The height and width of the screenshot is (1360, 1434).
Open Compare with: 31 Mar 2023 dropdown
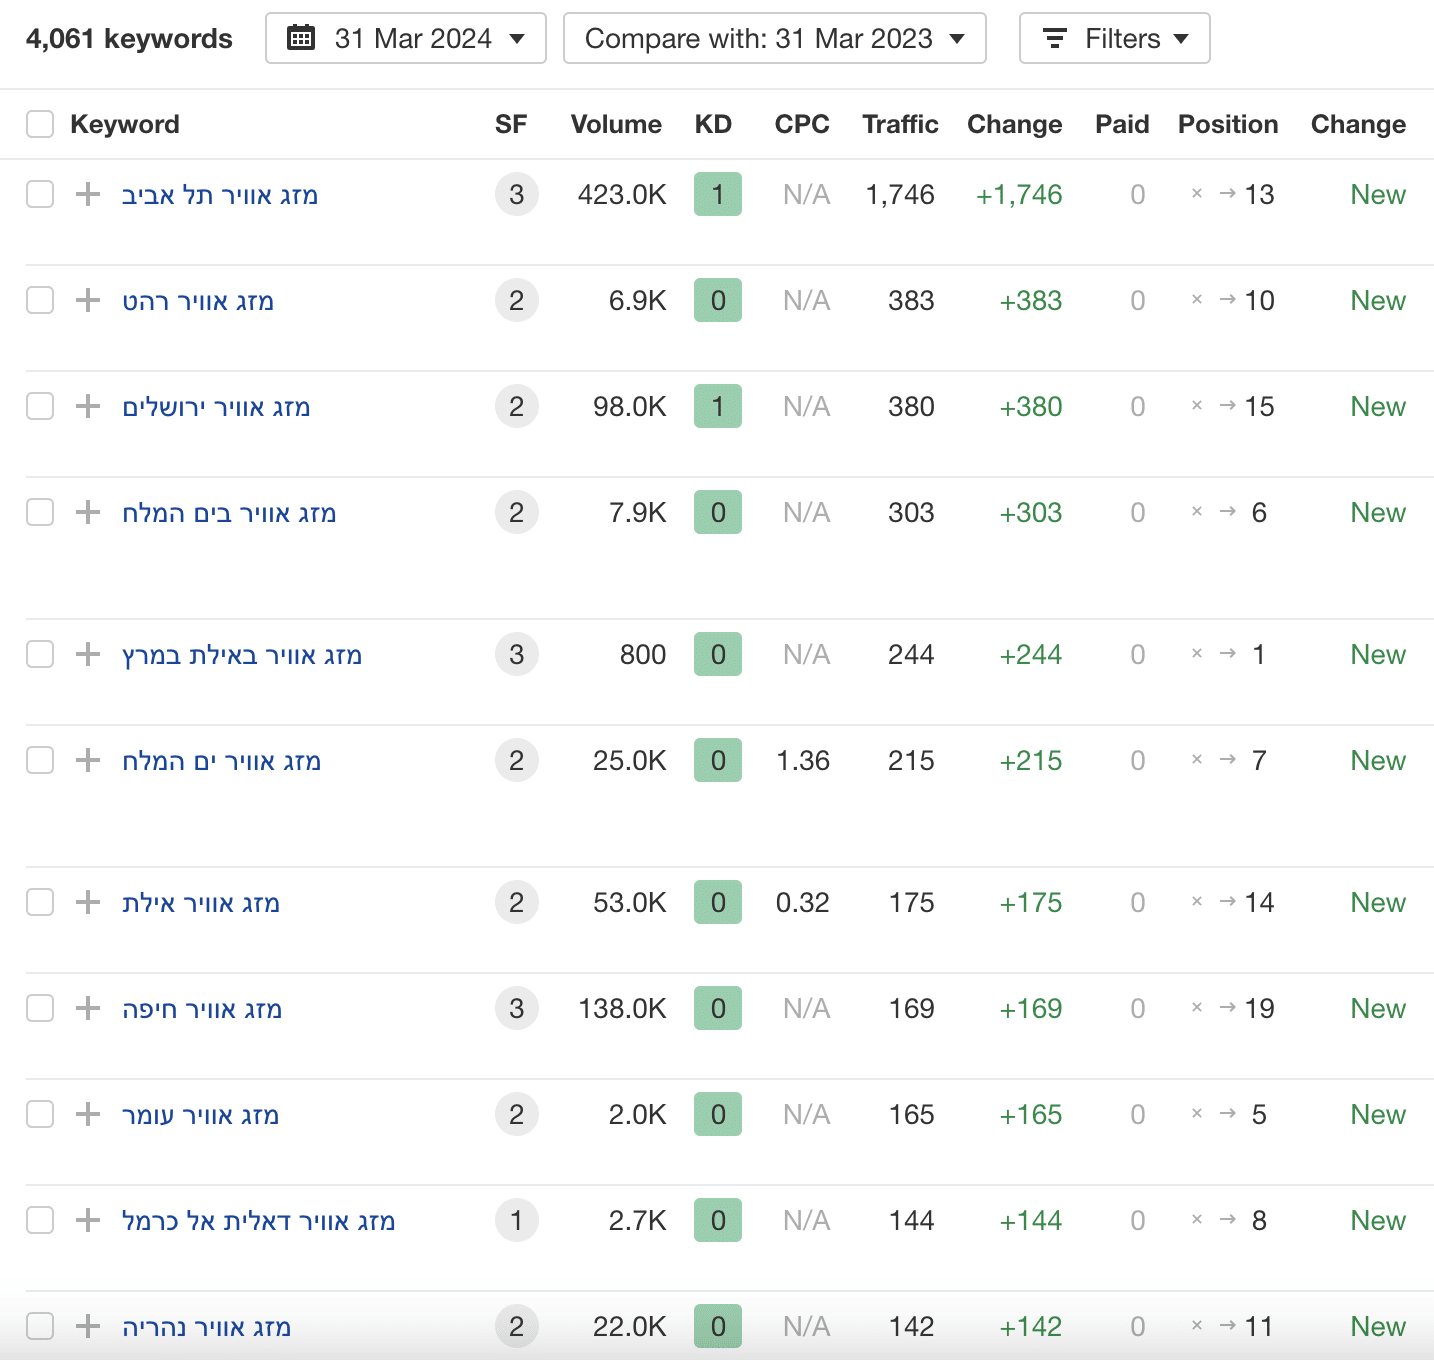(x=775, y=38)
